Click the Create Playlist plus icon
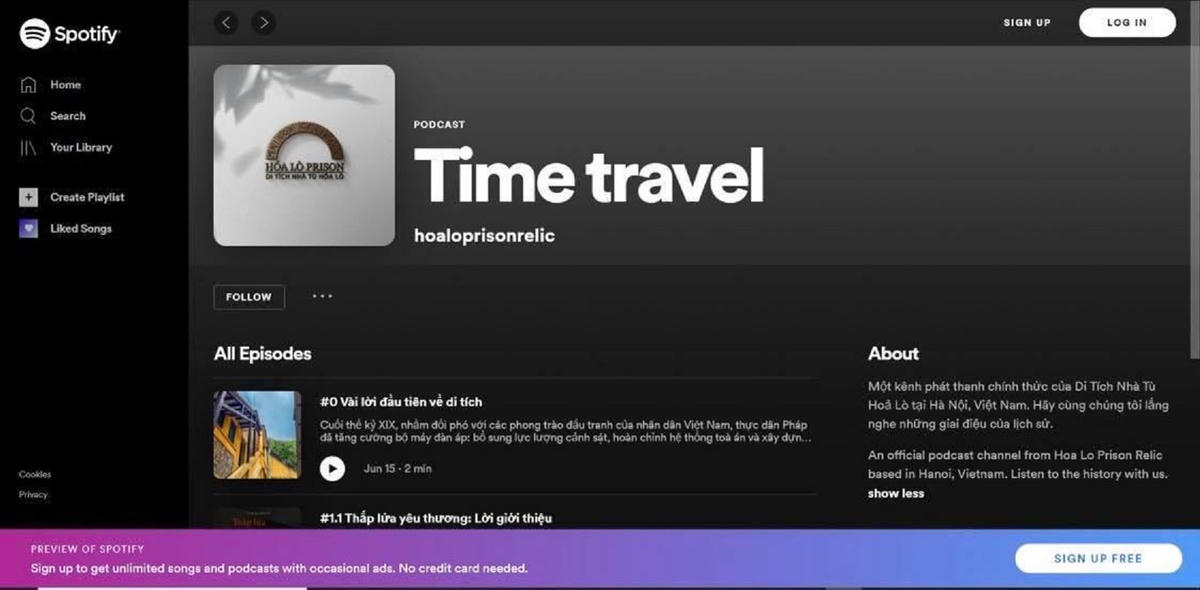 pyautogui.click(x=29, y=197)
